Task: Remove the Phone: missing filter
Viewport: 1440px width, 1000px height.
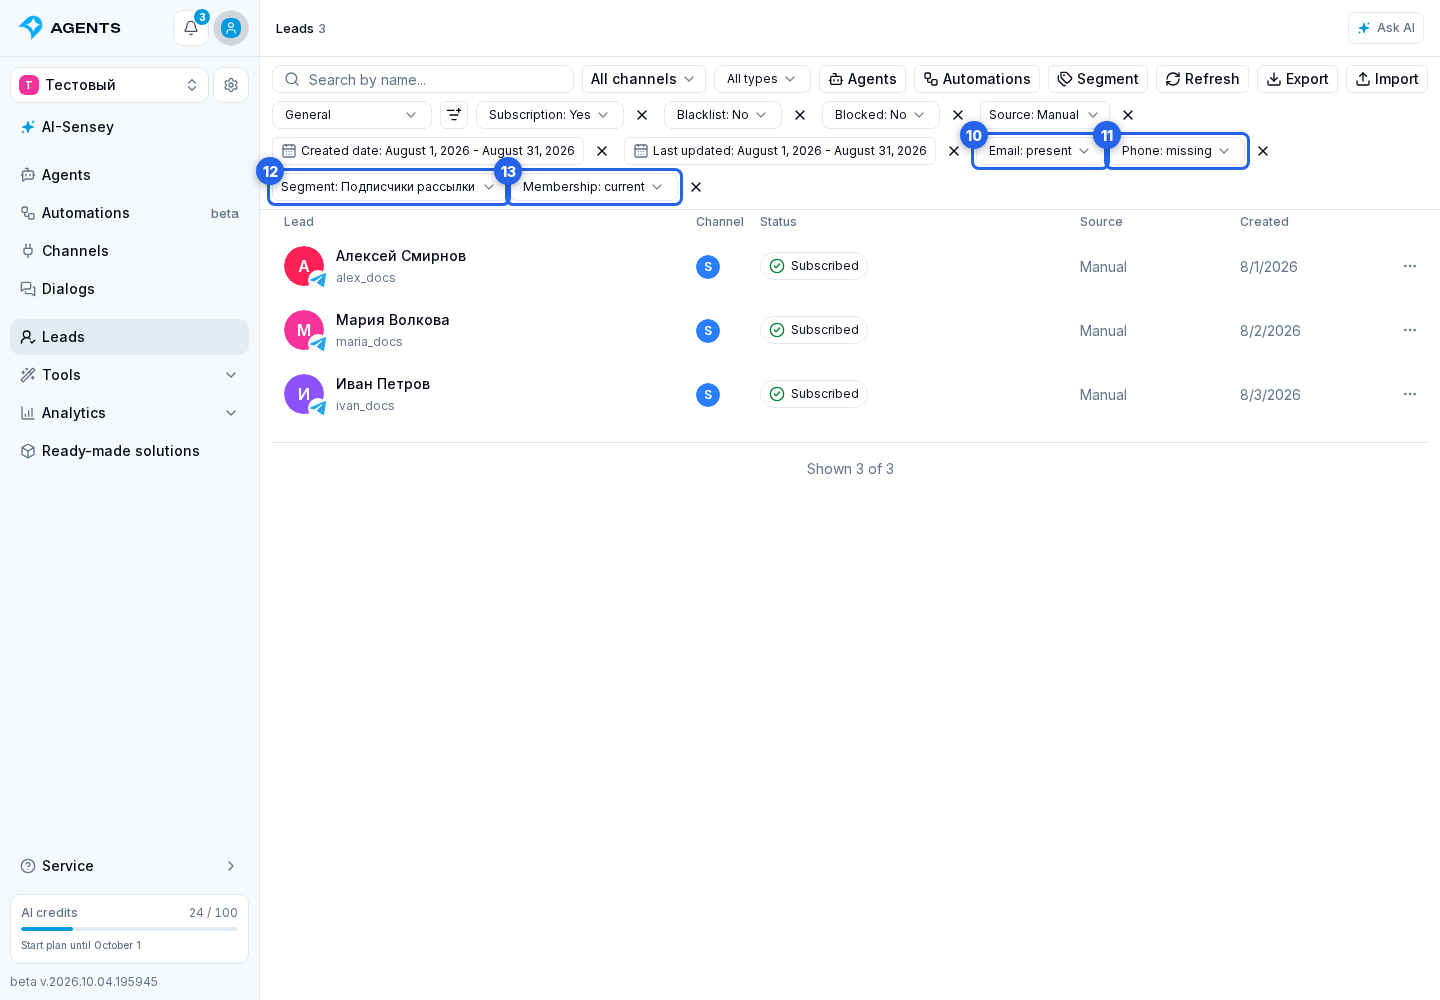Action: coord(1263,151)
